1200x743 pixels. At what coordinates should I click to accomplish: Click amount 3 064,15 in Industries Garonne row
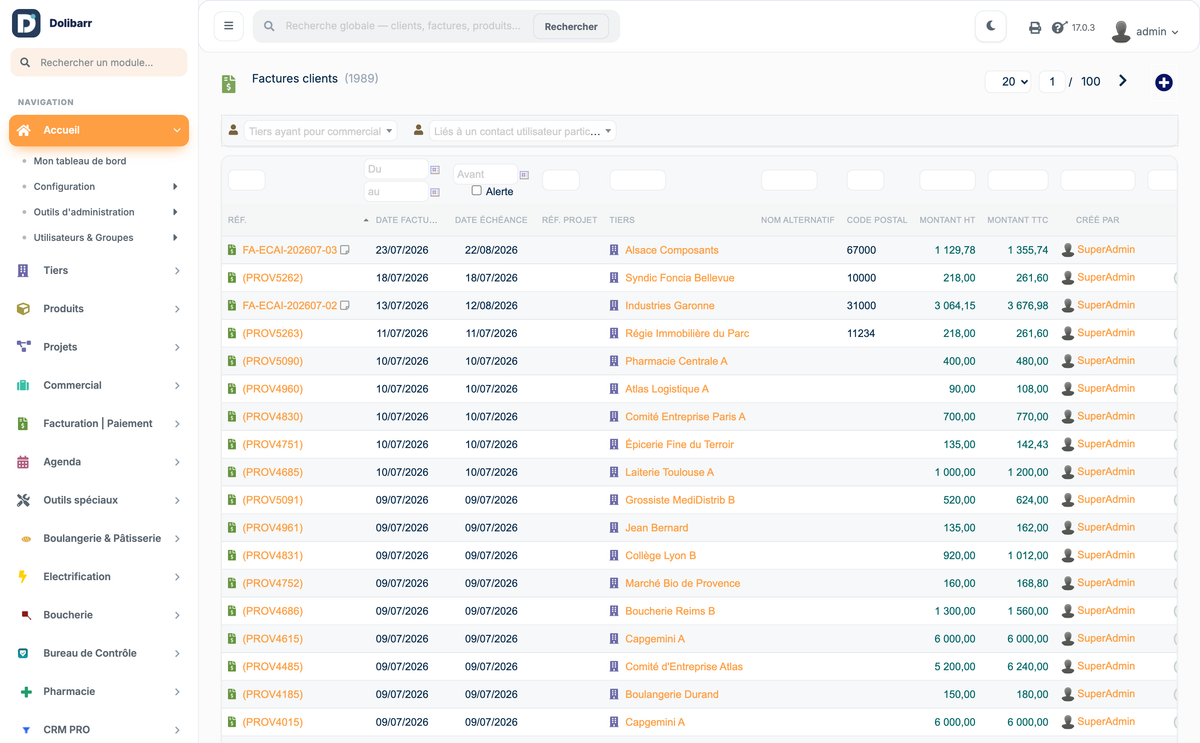pos(955,306)
